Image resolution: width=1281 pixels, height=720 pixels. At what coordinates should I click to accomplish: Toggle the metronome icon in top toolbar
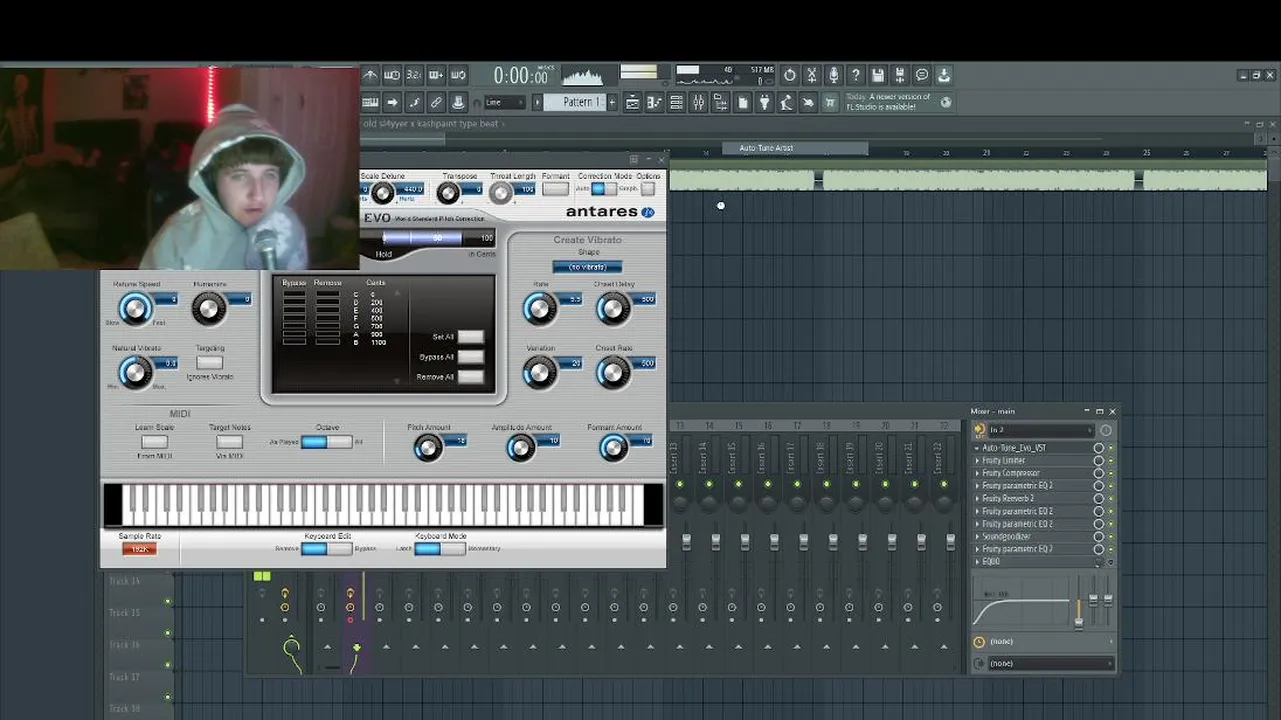[369, 75]
